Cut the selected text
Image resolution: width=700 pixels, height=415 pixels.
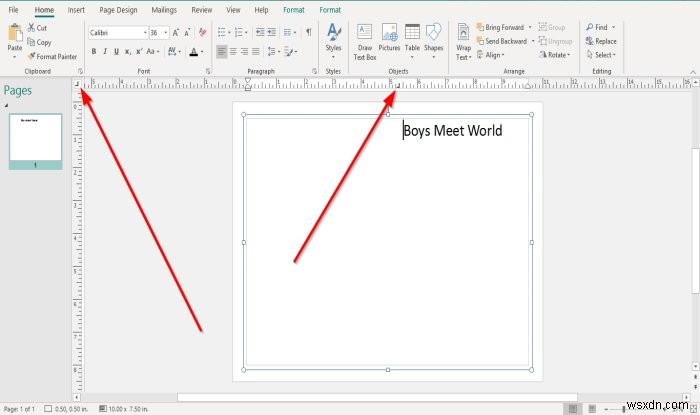pos(37,28)
